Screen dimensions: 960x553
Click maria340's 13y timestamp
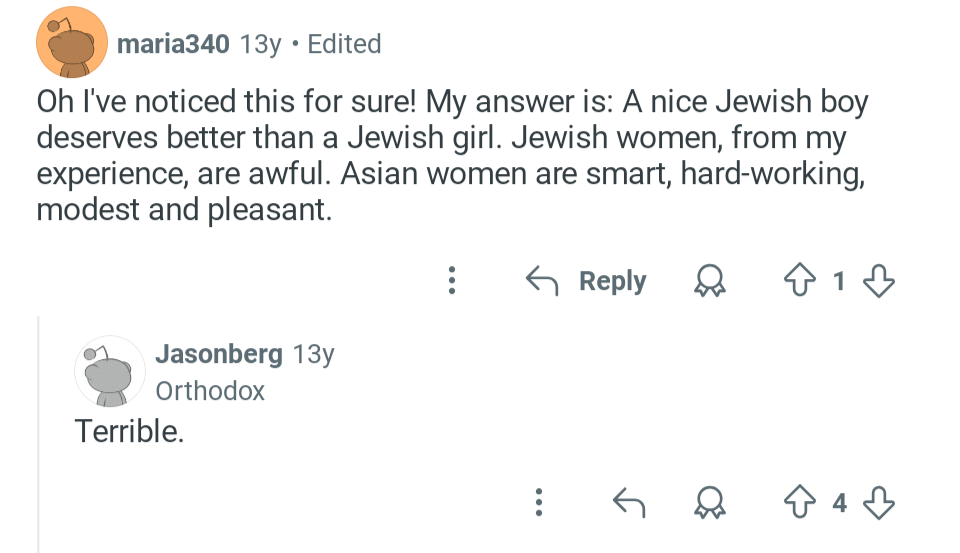pos(262,44)
